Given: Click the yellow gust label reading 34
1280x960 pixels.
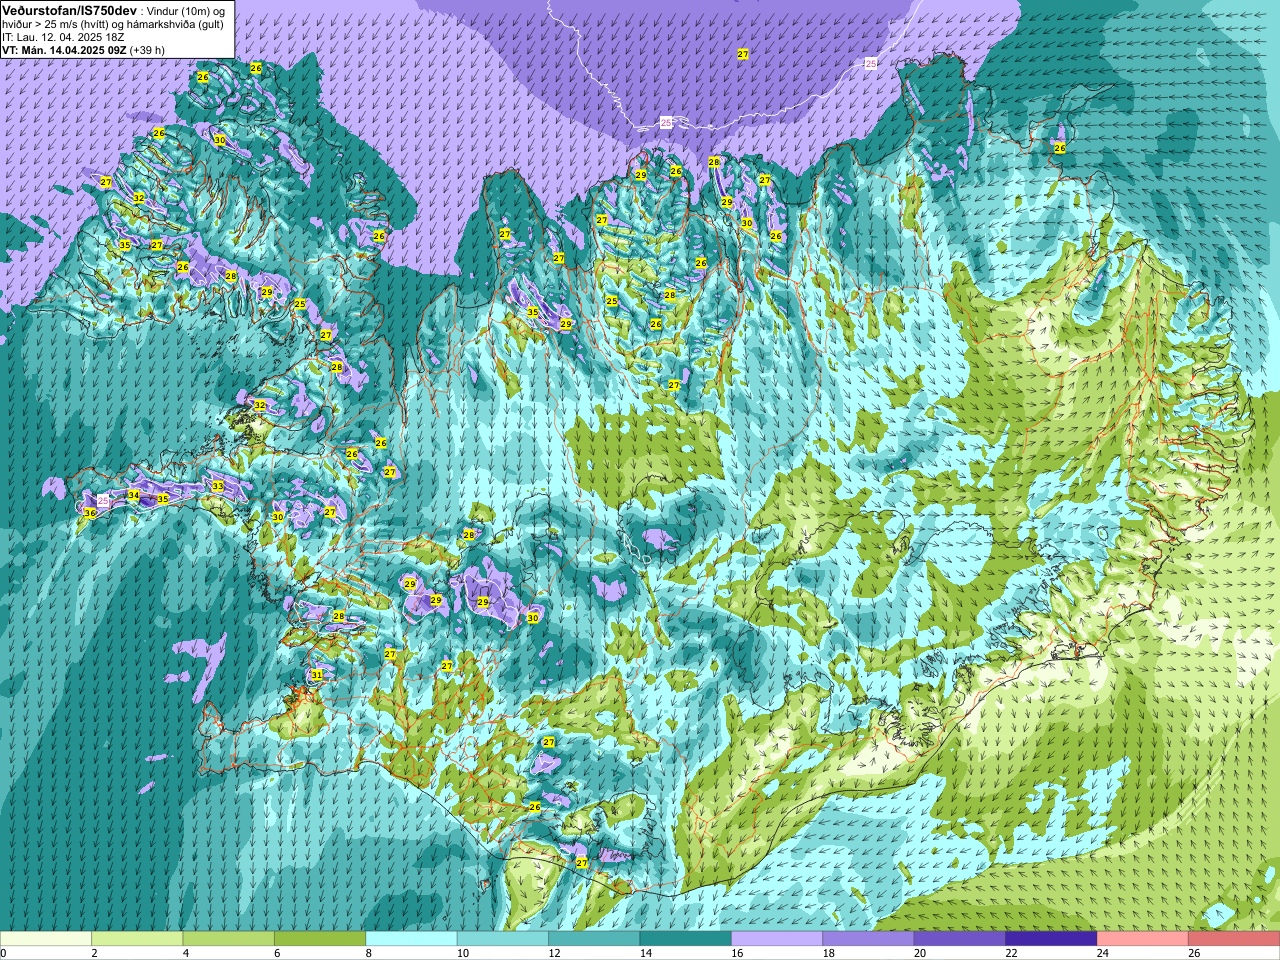Looking at the screenshot, I should [134, 495].
